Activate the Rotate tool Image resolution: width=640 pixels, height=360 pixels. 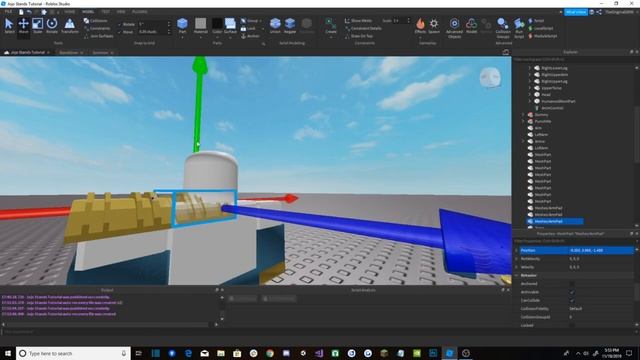(x=52, y=26)
